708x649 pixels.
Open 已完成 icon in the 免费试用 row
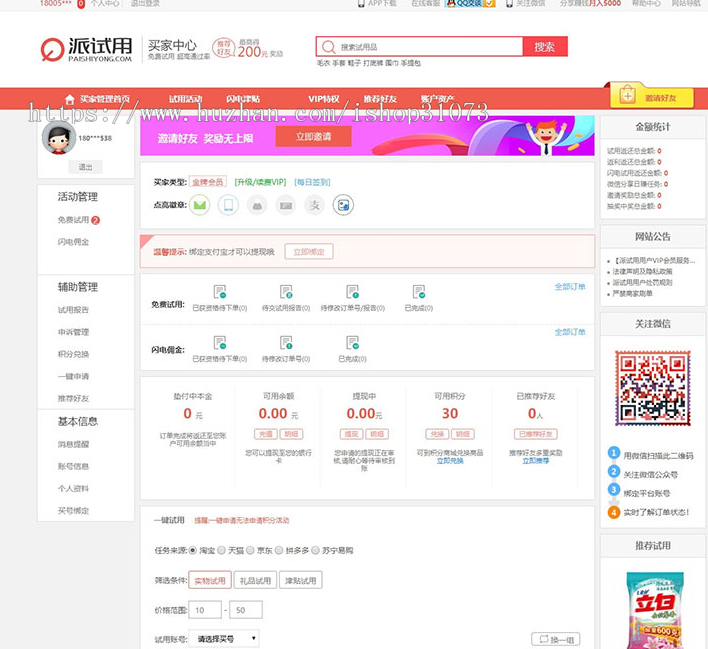point(419,292)
